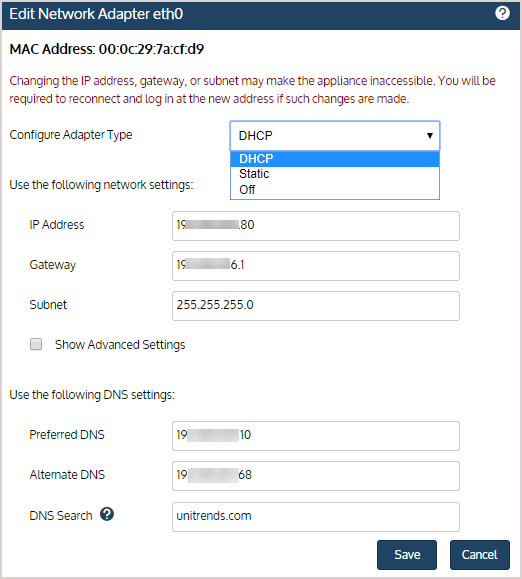Click the Show Advanced Settings label

(x=120, y=345)
